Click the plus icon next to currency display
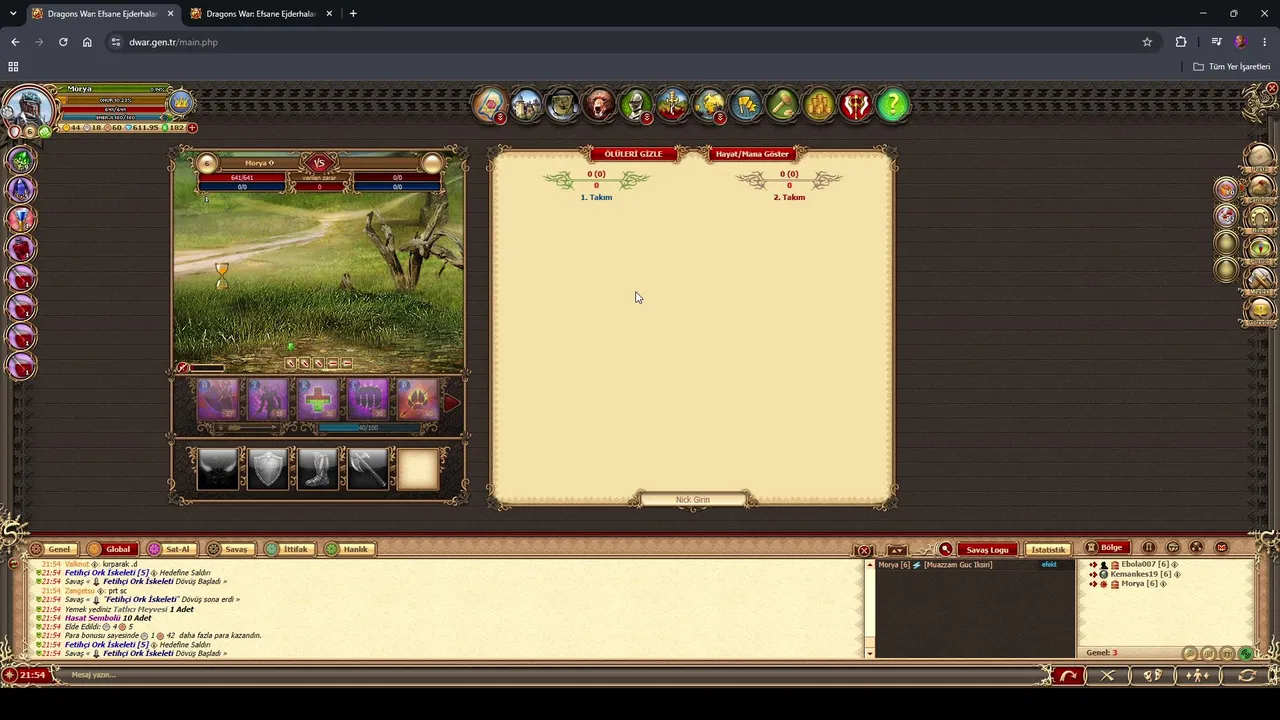This screenshot has width=1280, height=720. (x=192, y=128)
